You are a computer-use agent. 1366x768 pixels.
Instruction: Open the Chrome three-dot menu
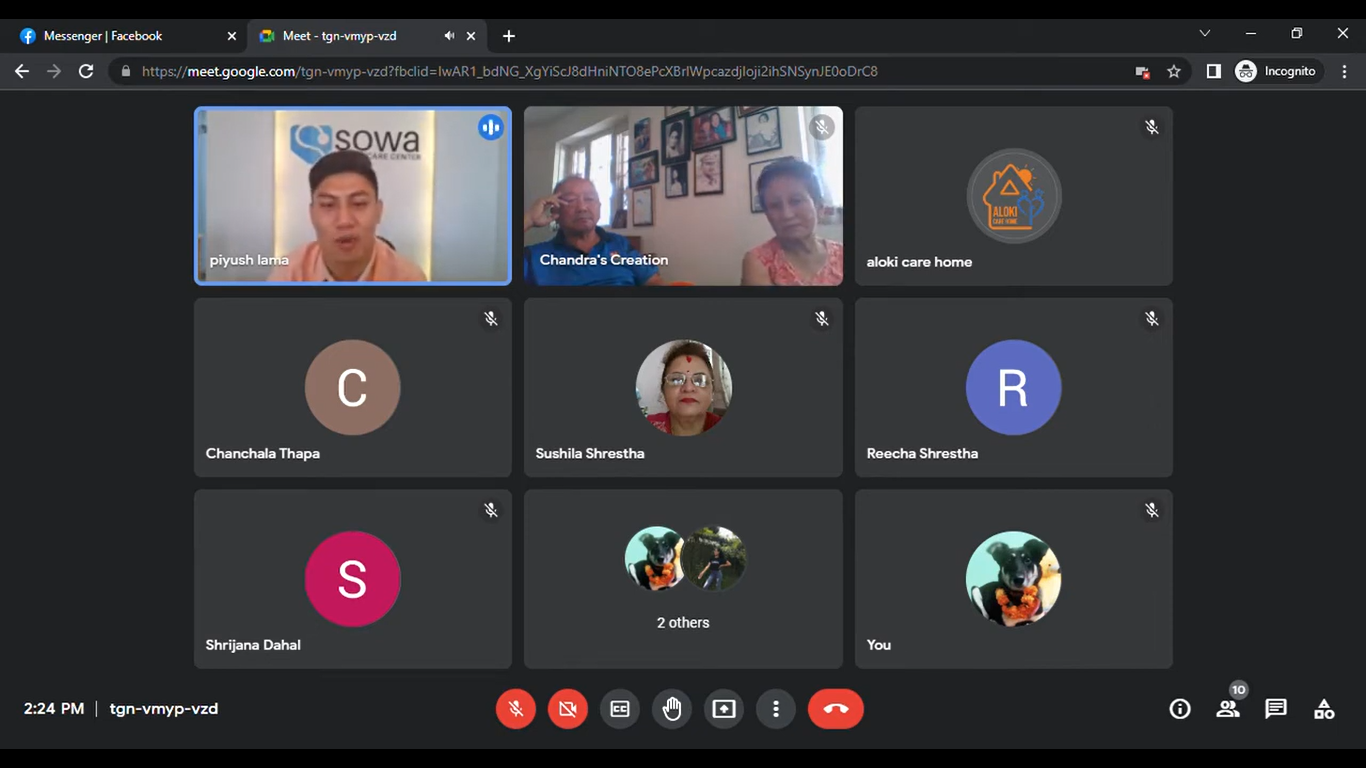(1345, 71)
